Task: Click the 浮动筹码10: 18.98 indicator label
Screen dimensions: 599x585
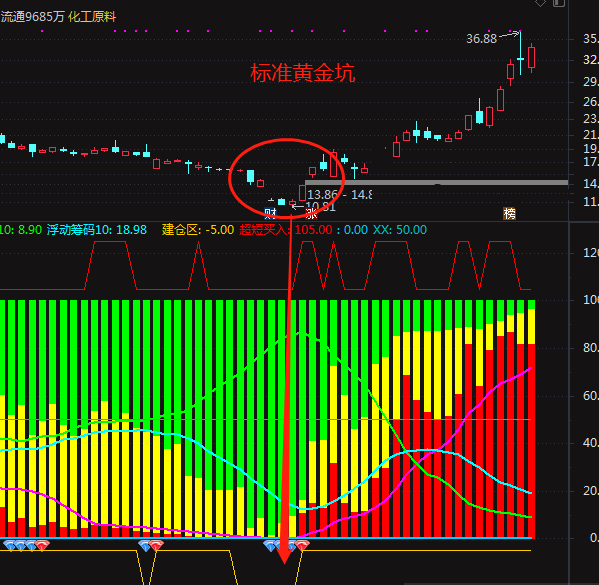Action: 97,230
